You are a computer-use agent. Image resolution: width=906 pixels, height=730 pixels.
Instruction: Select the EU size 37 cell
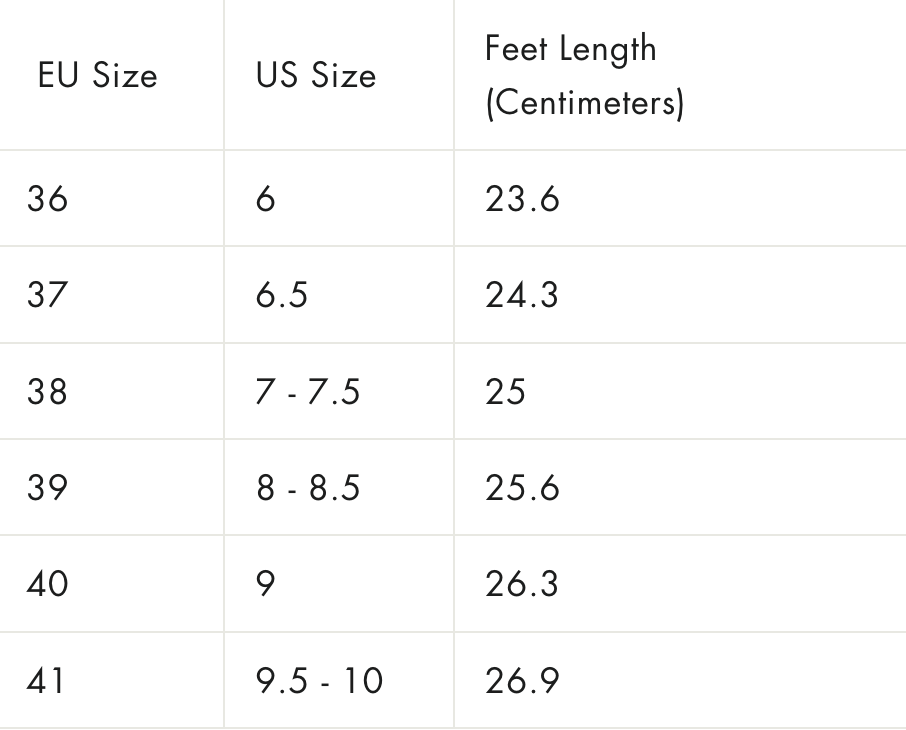tap(48, 295)
